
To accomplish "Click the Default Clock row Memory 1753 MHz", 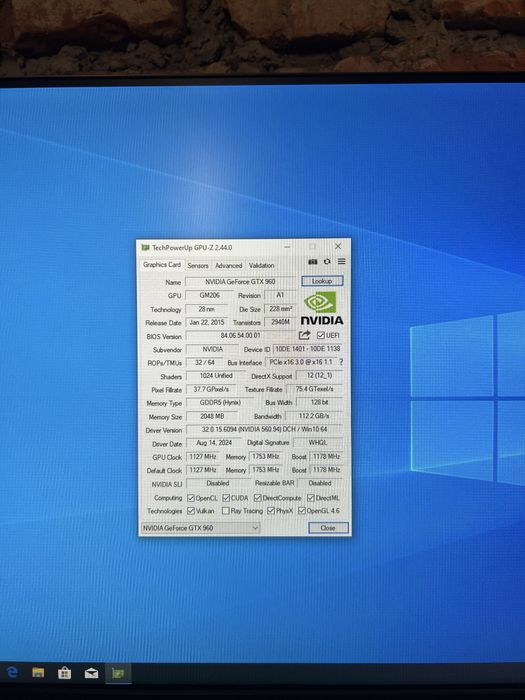I will pyautogui.click(x=266, y=470).
